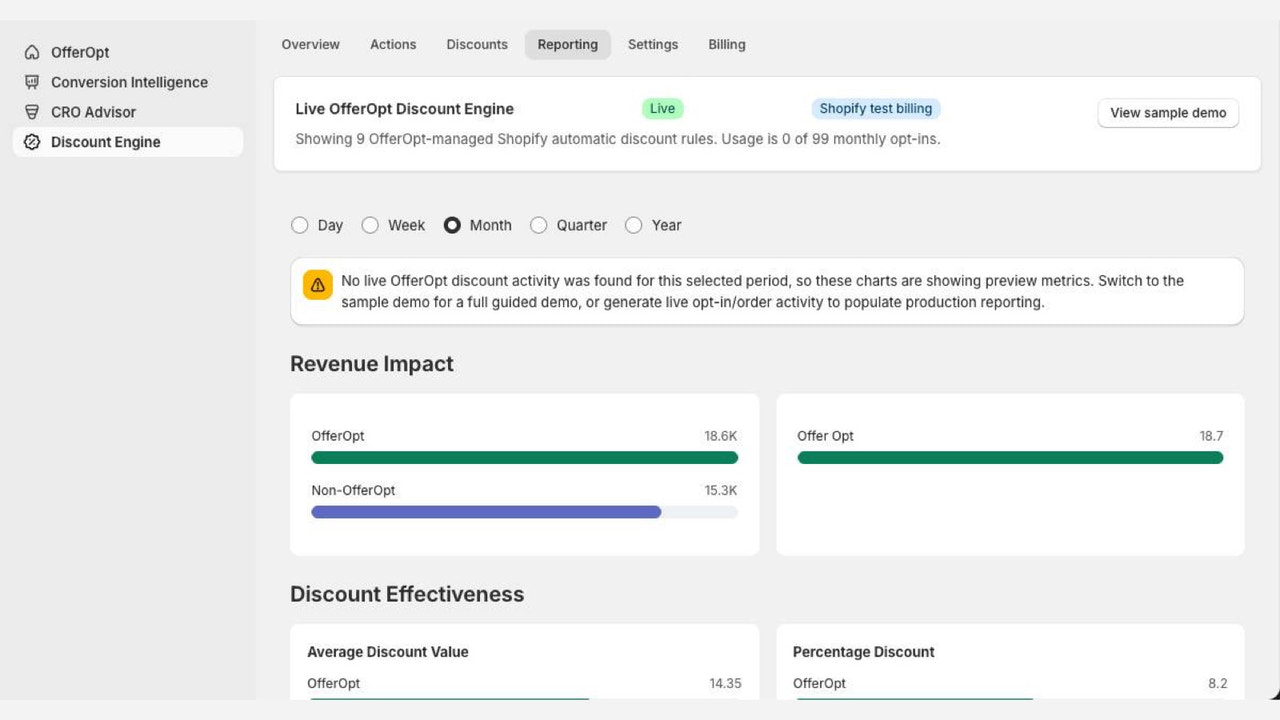Click the 14.35 average discount value
Screen dimensions: 1280x720
tap(725, 683)
